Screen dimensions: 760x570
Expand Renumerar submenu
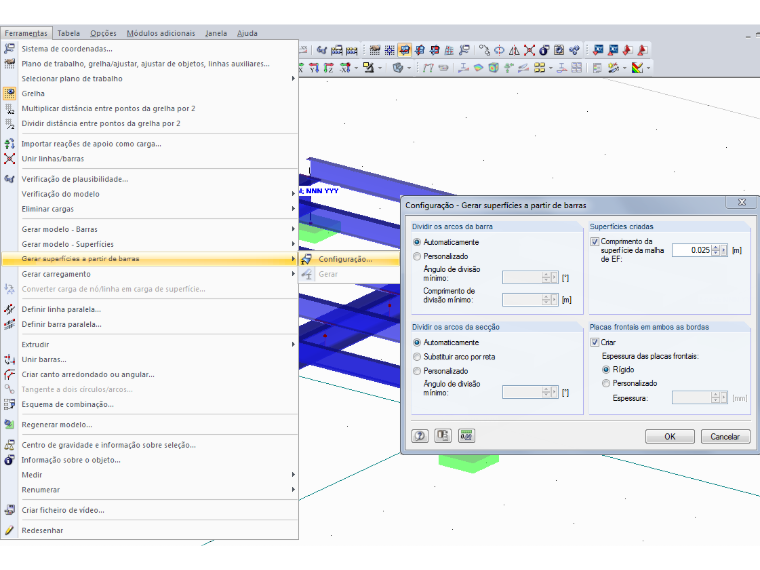pyautogui.click(x=150, y=490)
